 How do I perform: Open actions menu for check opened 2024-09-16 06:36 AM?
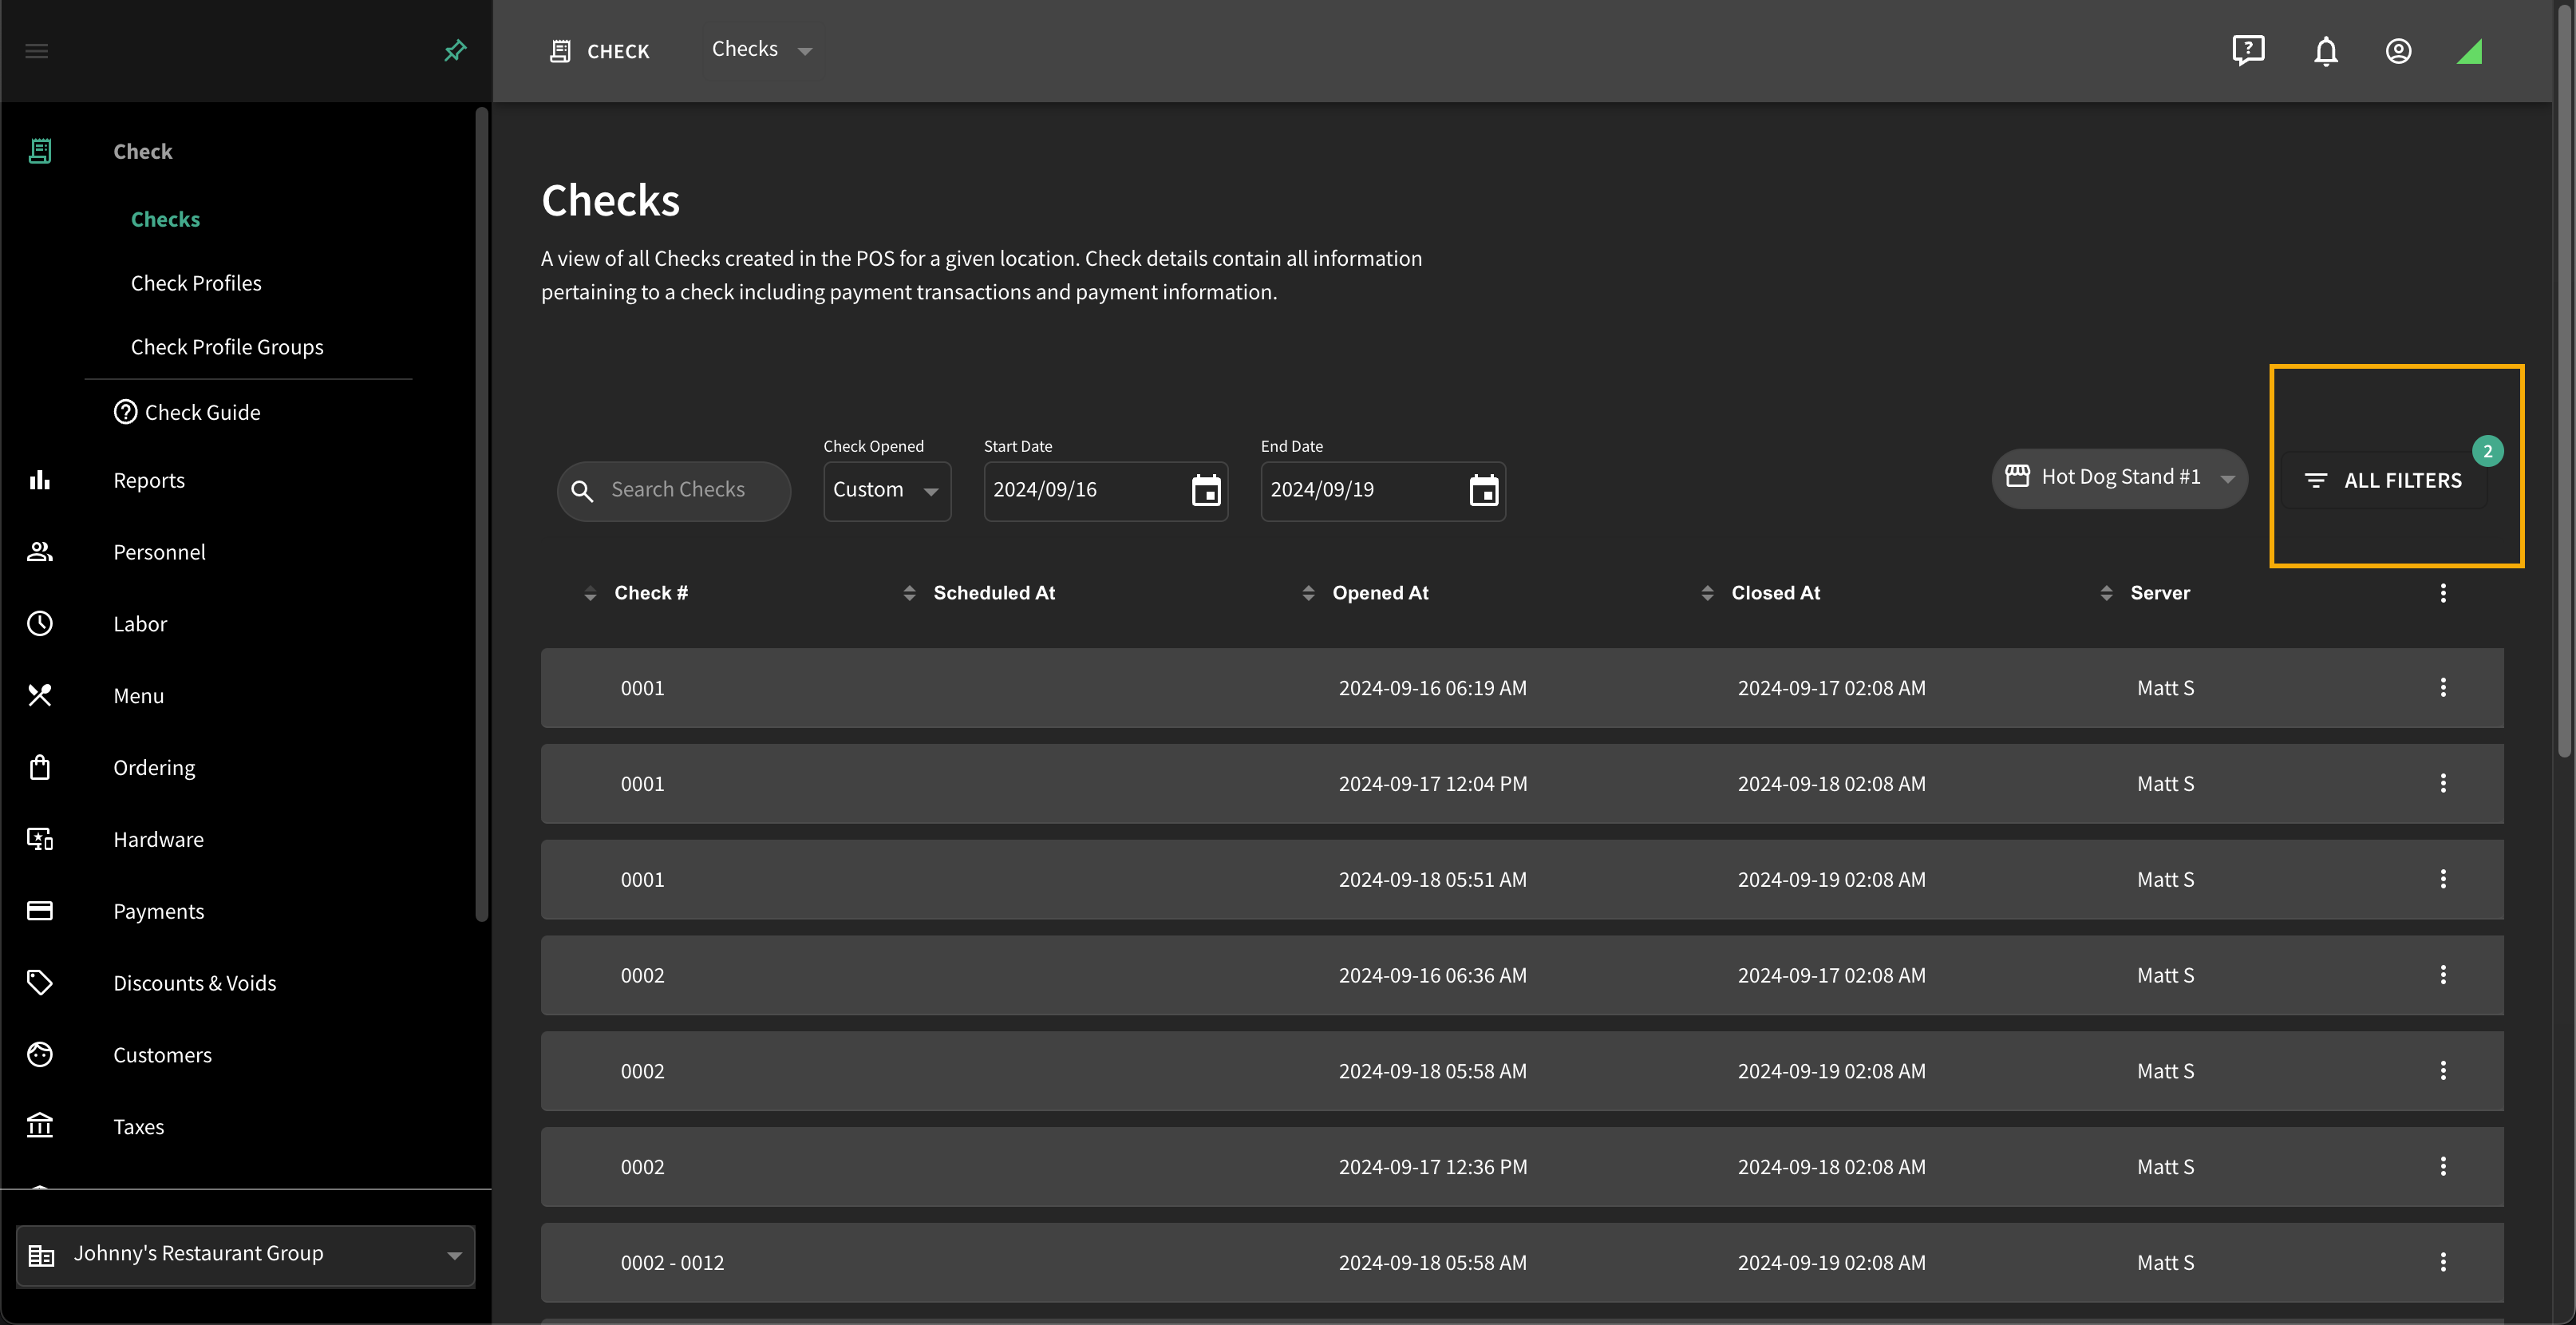pyautogui.click(x=2443, y=974)
